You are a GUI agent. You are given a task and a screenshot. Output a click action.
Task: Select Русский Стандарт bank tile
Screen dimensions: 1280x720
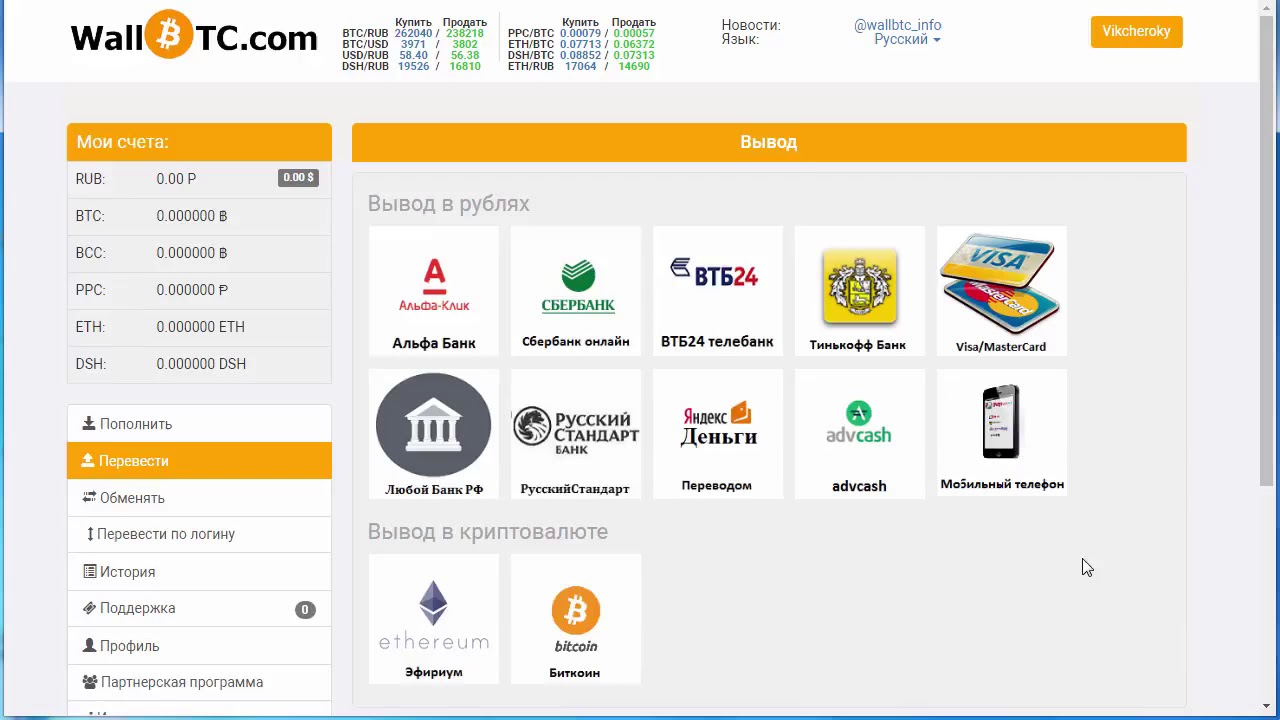pos(575,434)
